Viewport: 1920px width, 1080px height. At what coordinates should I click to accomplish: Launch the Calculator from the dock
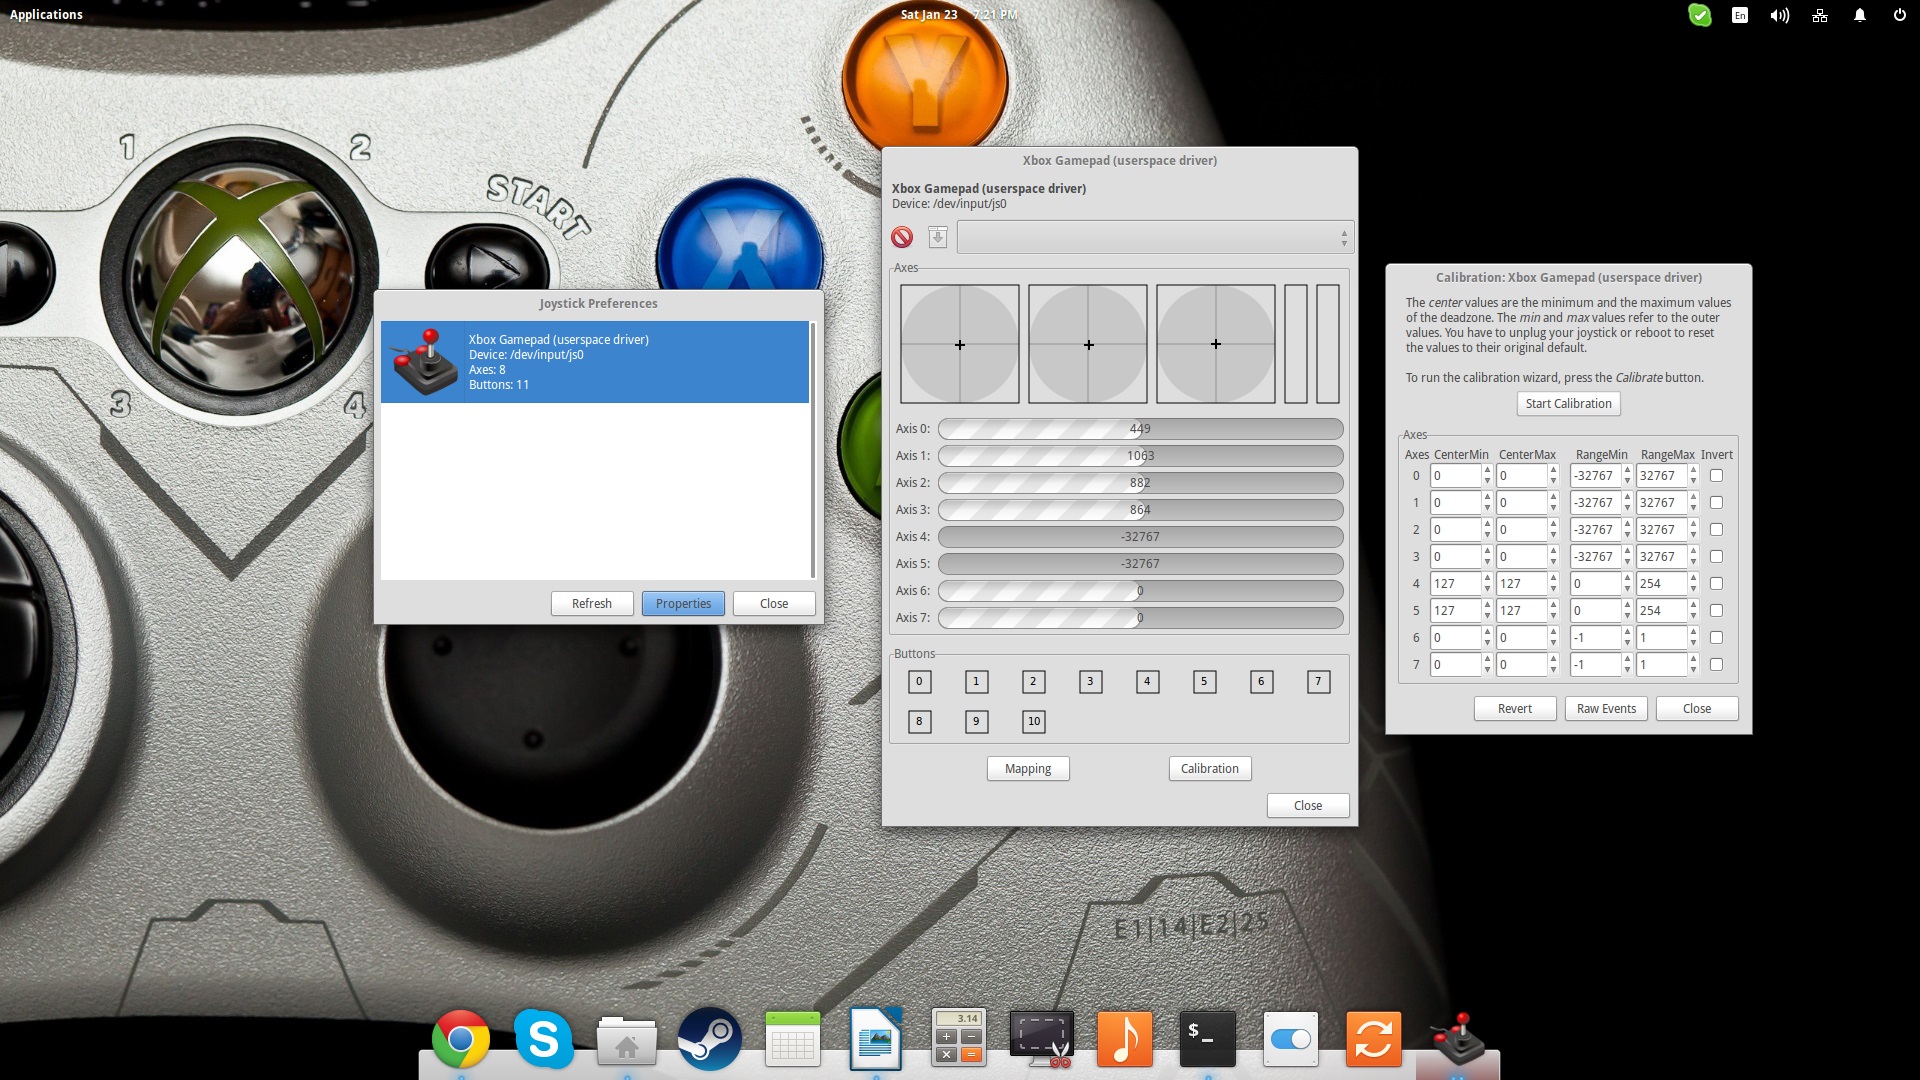959,1039
